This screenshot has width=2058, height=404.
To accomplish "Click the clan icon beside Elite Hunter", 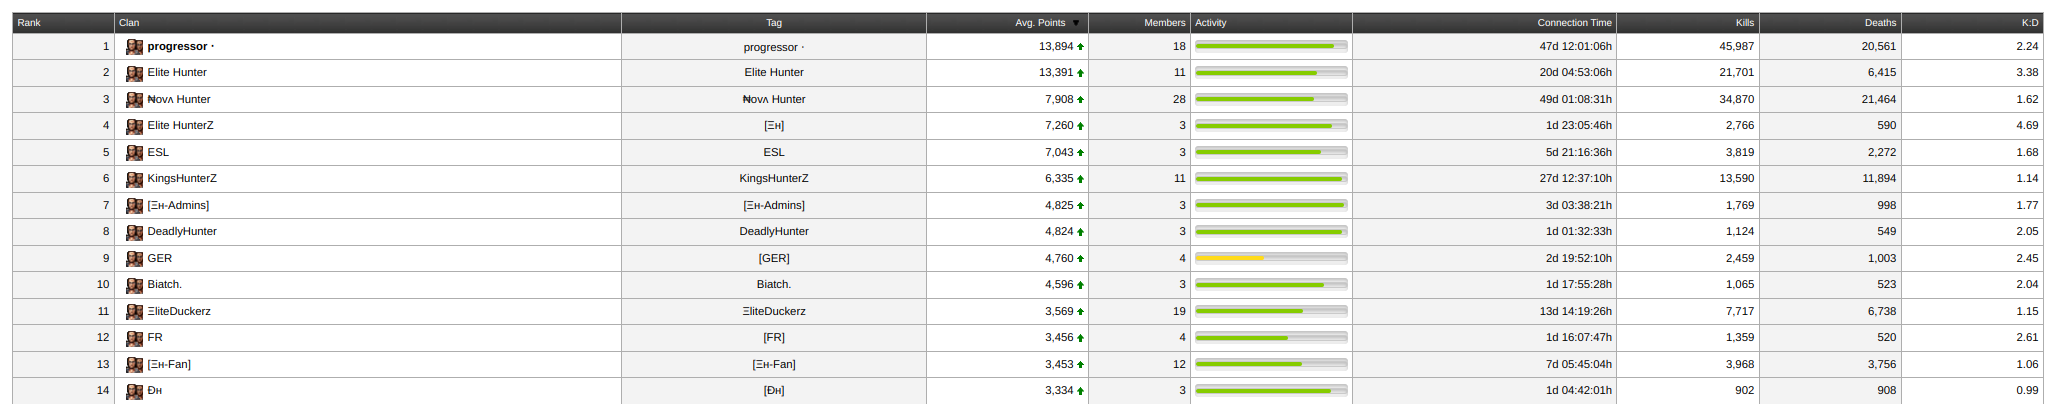I will pos(134,73).
